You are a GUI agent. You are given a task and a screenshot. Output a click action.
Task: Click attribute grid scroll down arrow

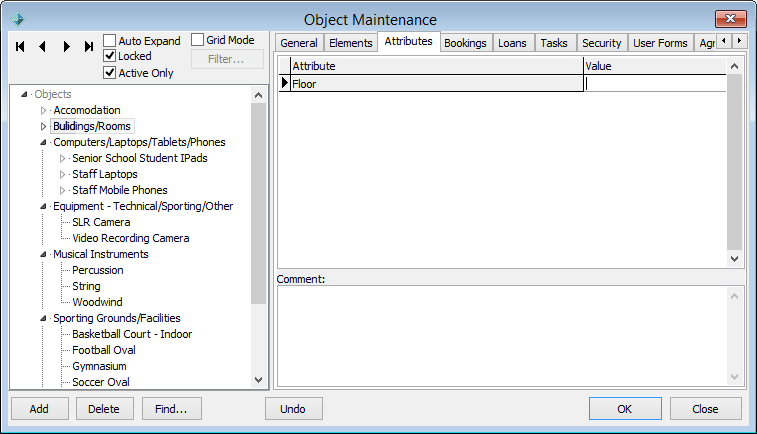[x=734, y=259]
